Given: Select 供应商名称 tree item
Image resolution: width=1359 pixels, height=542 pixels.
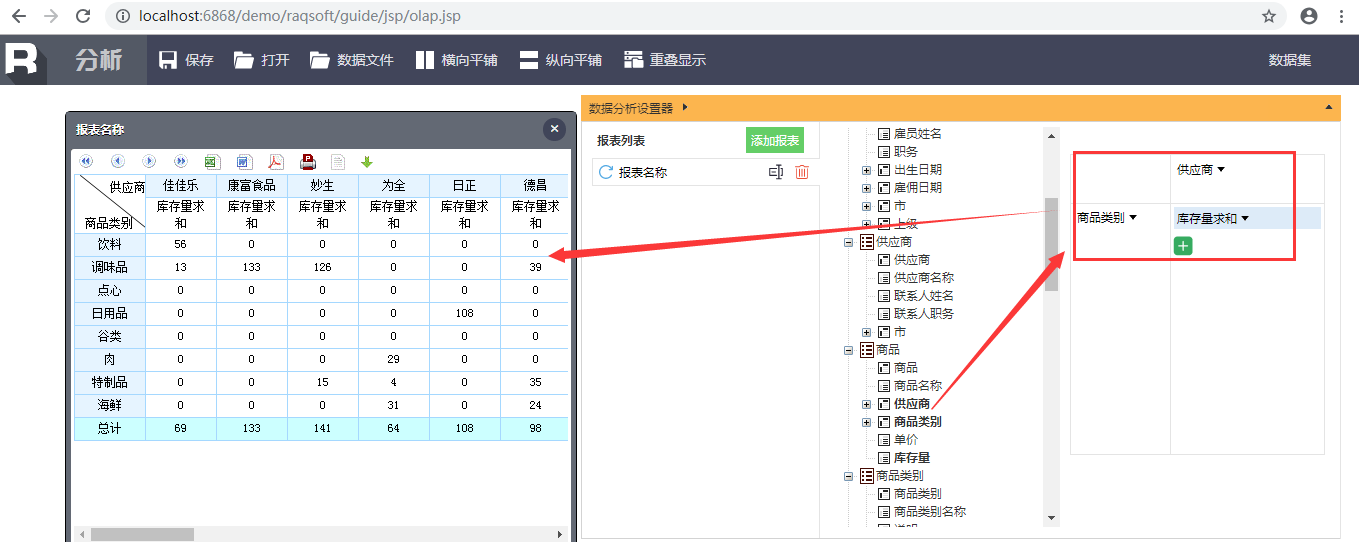Looking at the screenshot, I should tap(923, 278).
